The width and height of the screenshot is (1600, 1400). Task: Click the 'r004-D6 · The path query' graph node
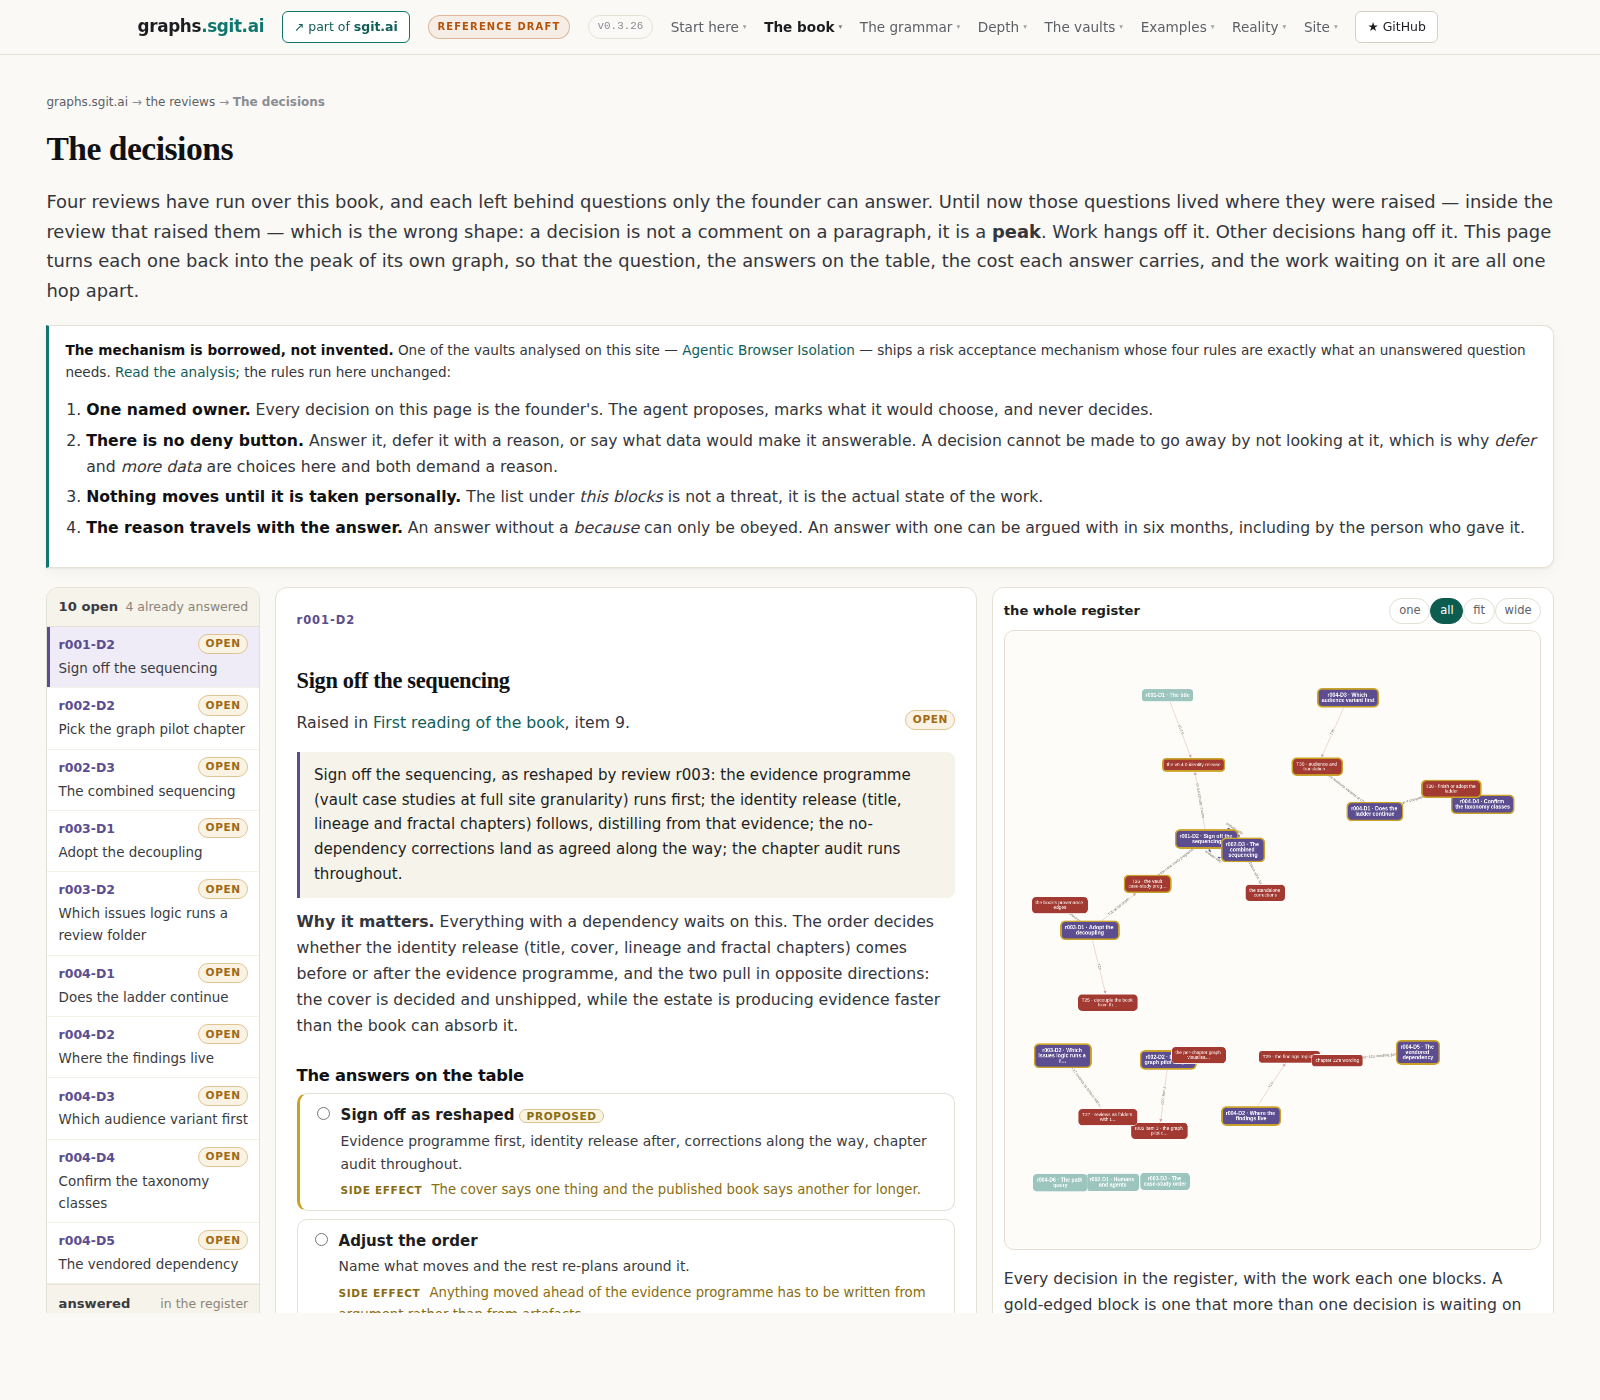click(1059, 1182)
